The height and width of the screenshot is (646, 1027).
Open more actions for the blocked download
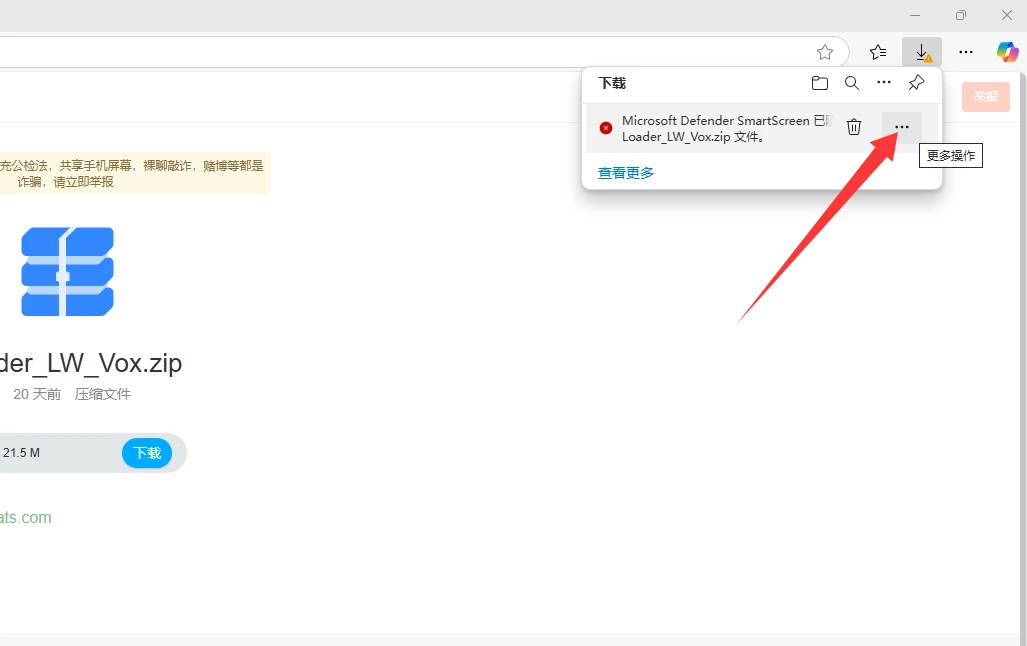(x=901, y=127)
